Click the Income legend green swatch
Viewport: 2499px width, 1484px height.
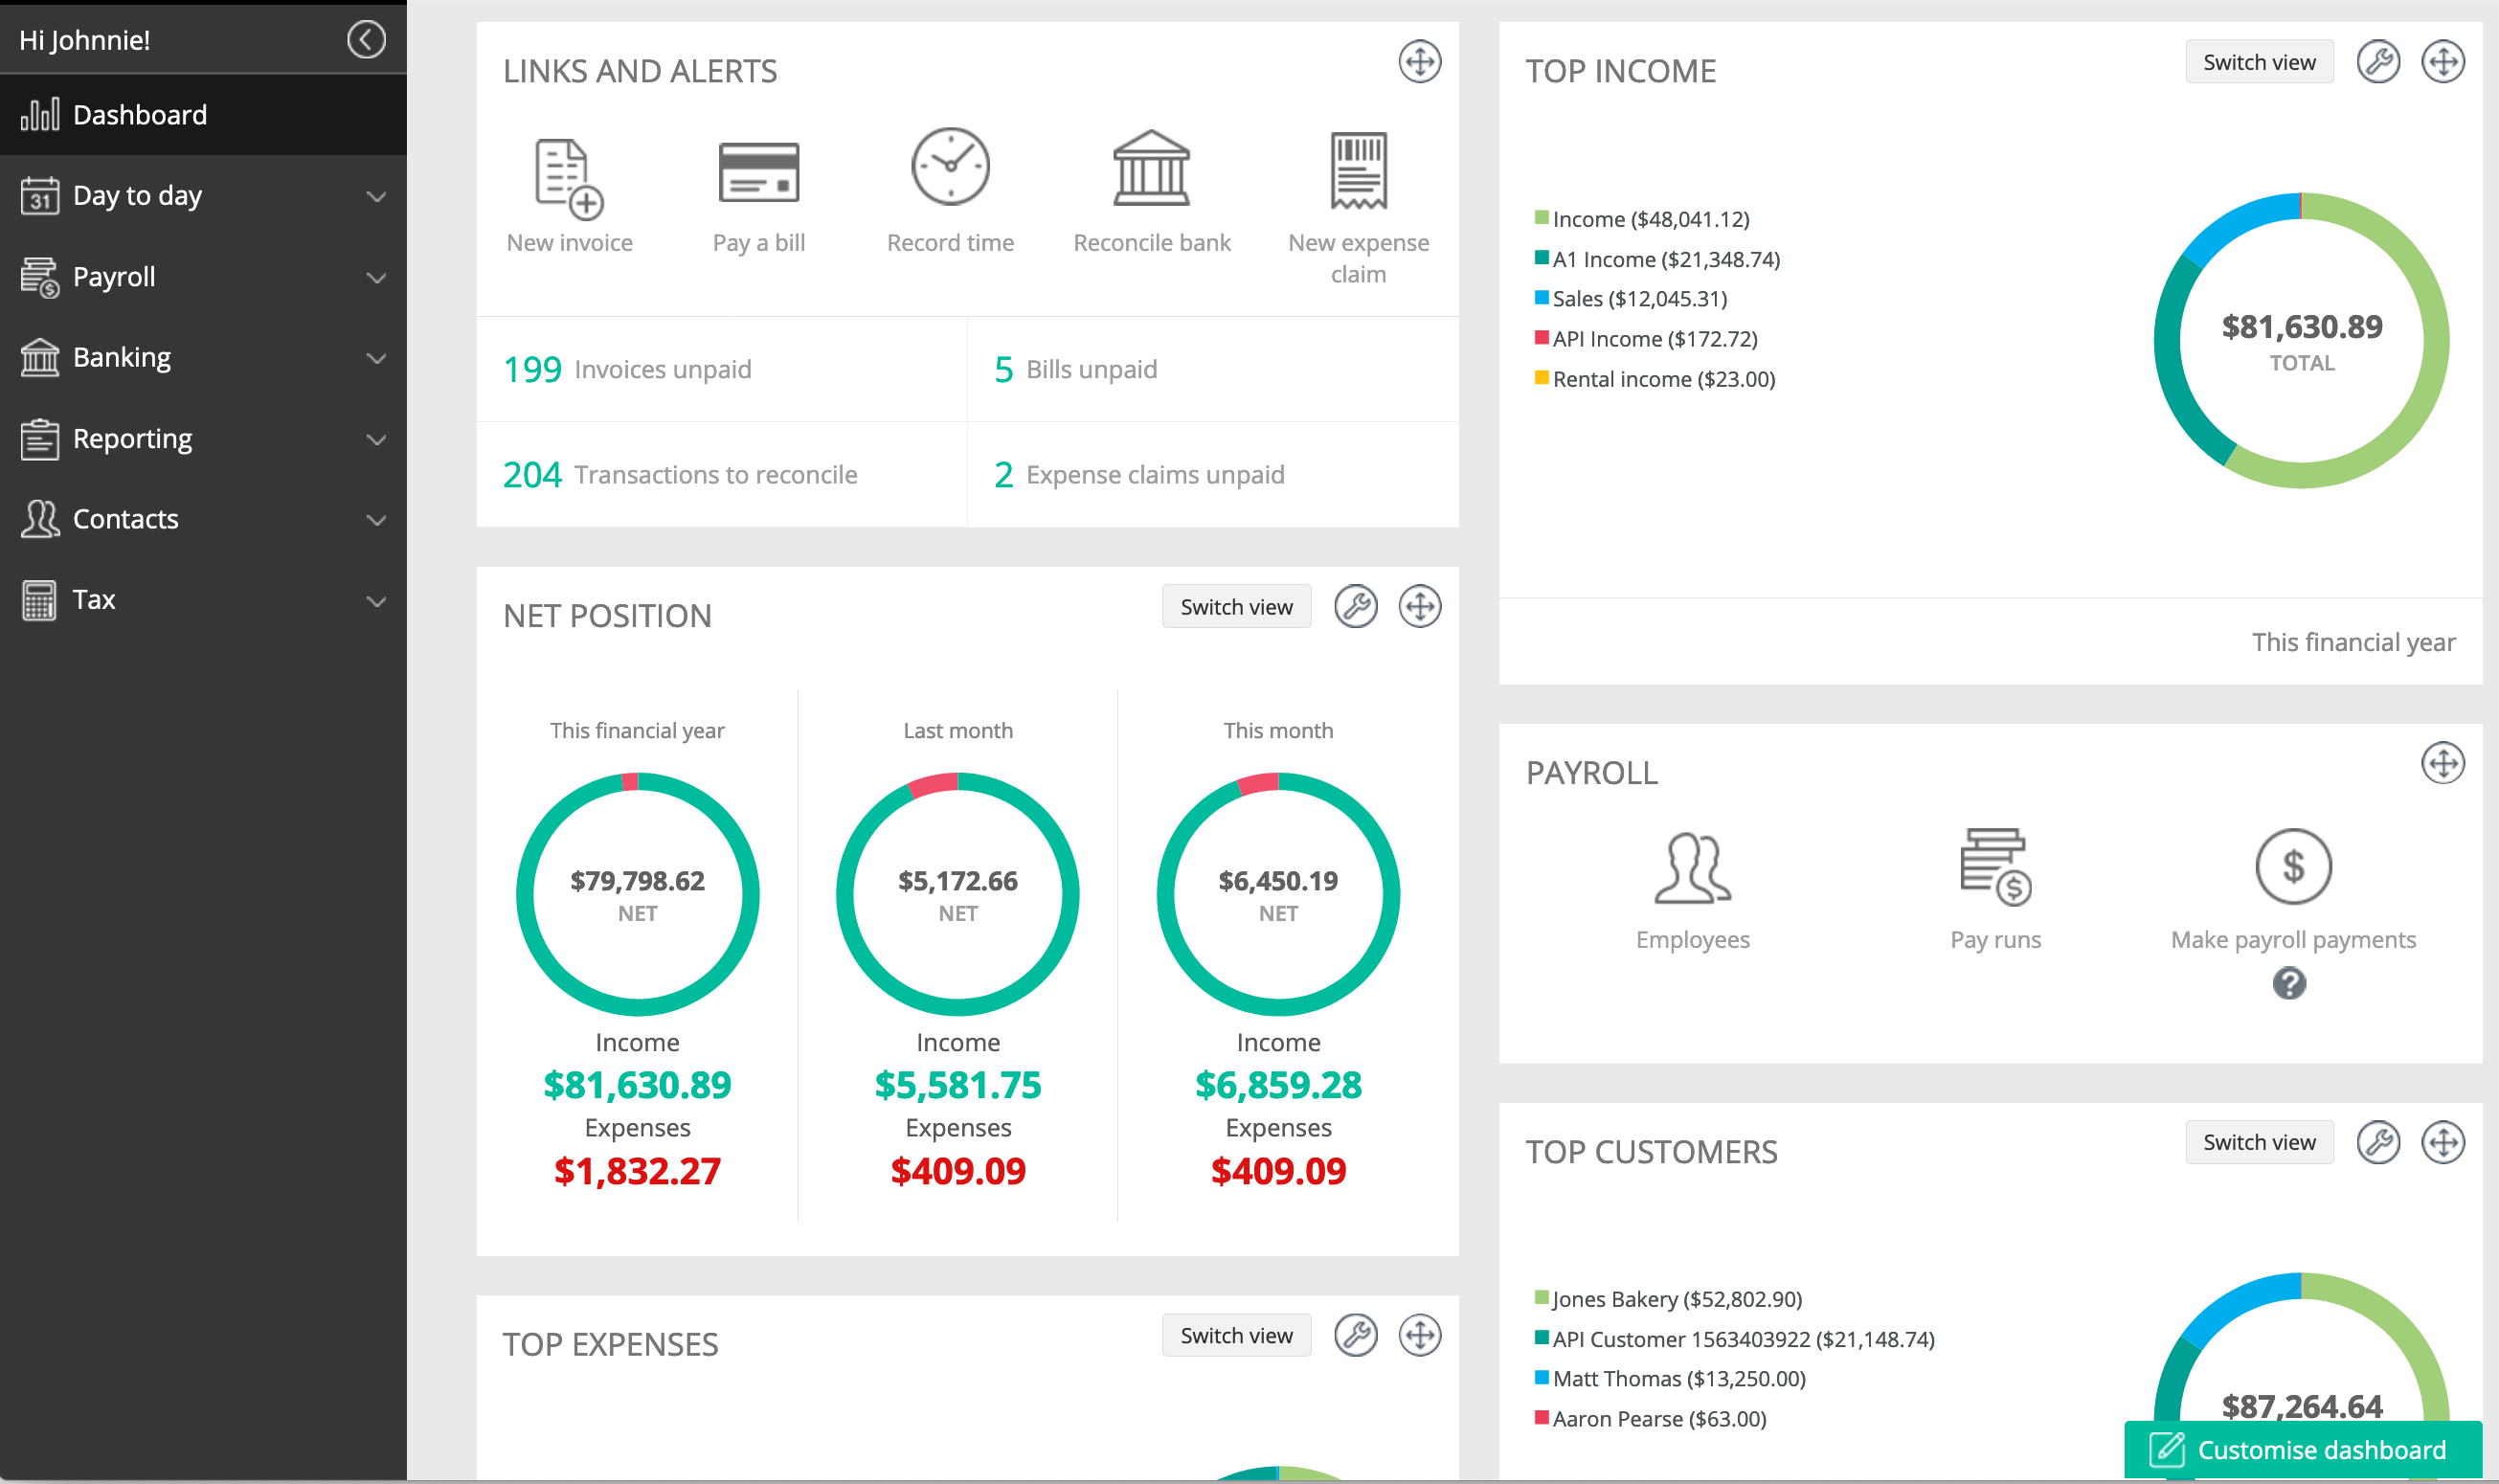[1542, 217]
